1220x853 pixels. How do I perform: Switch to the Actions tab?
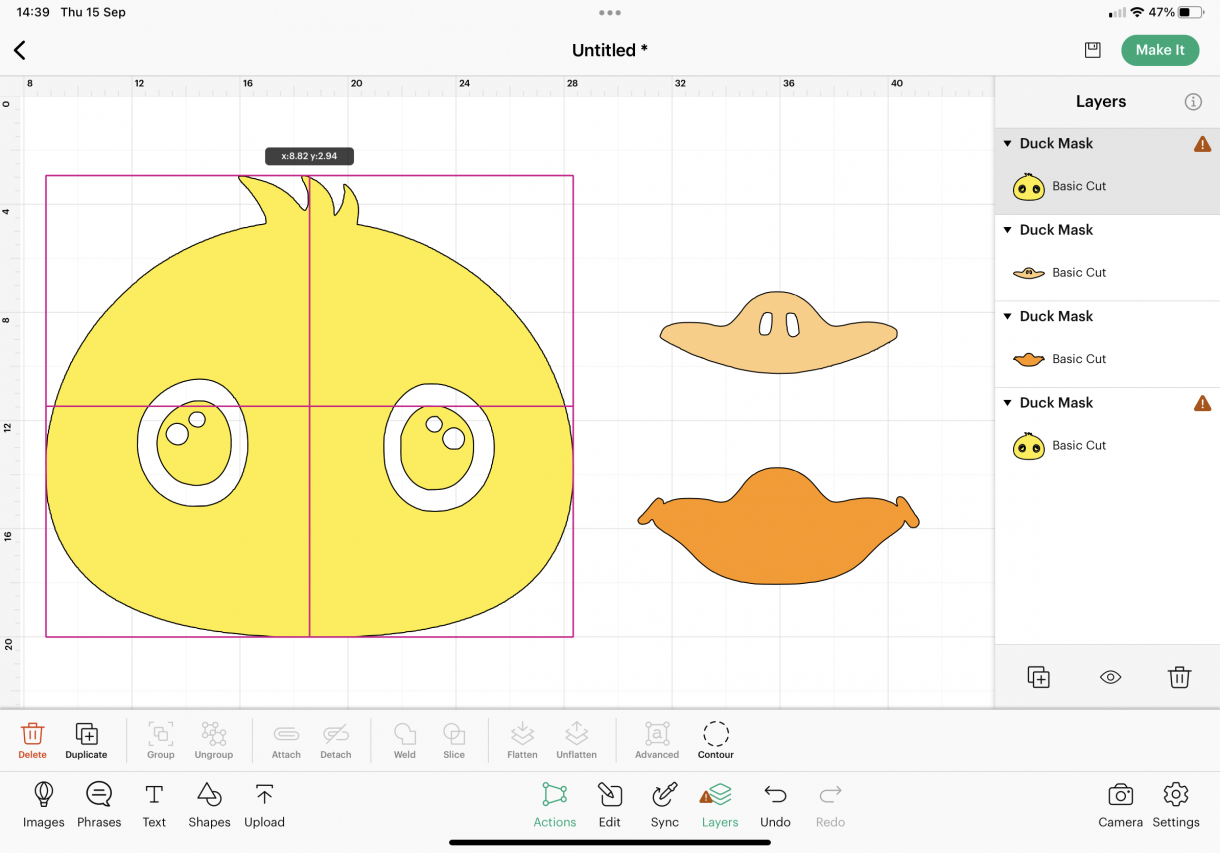(555, 805)
